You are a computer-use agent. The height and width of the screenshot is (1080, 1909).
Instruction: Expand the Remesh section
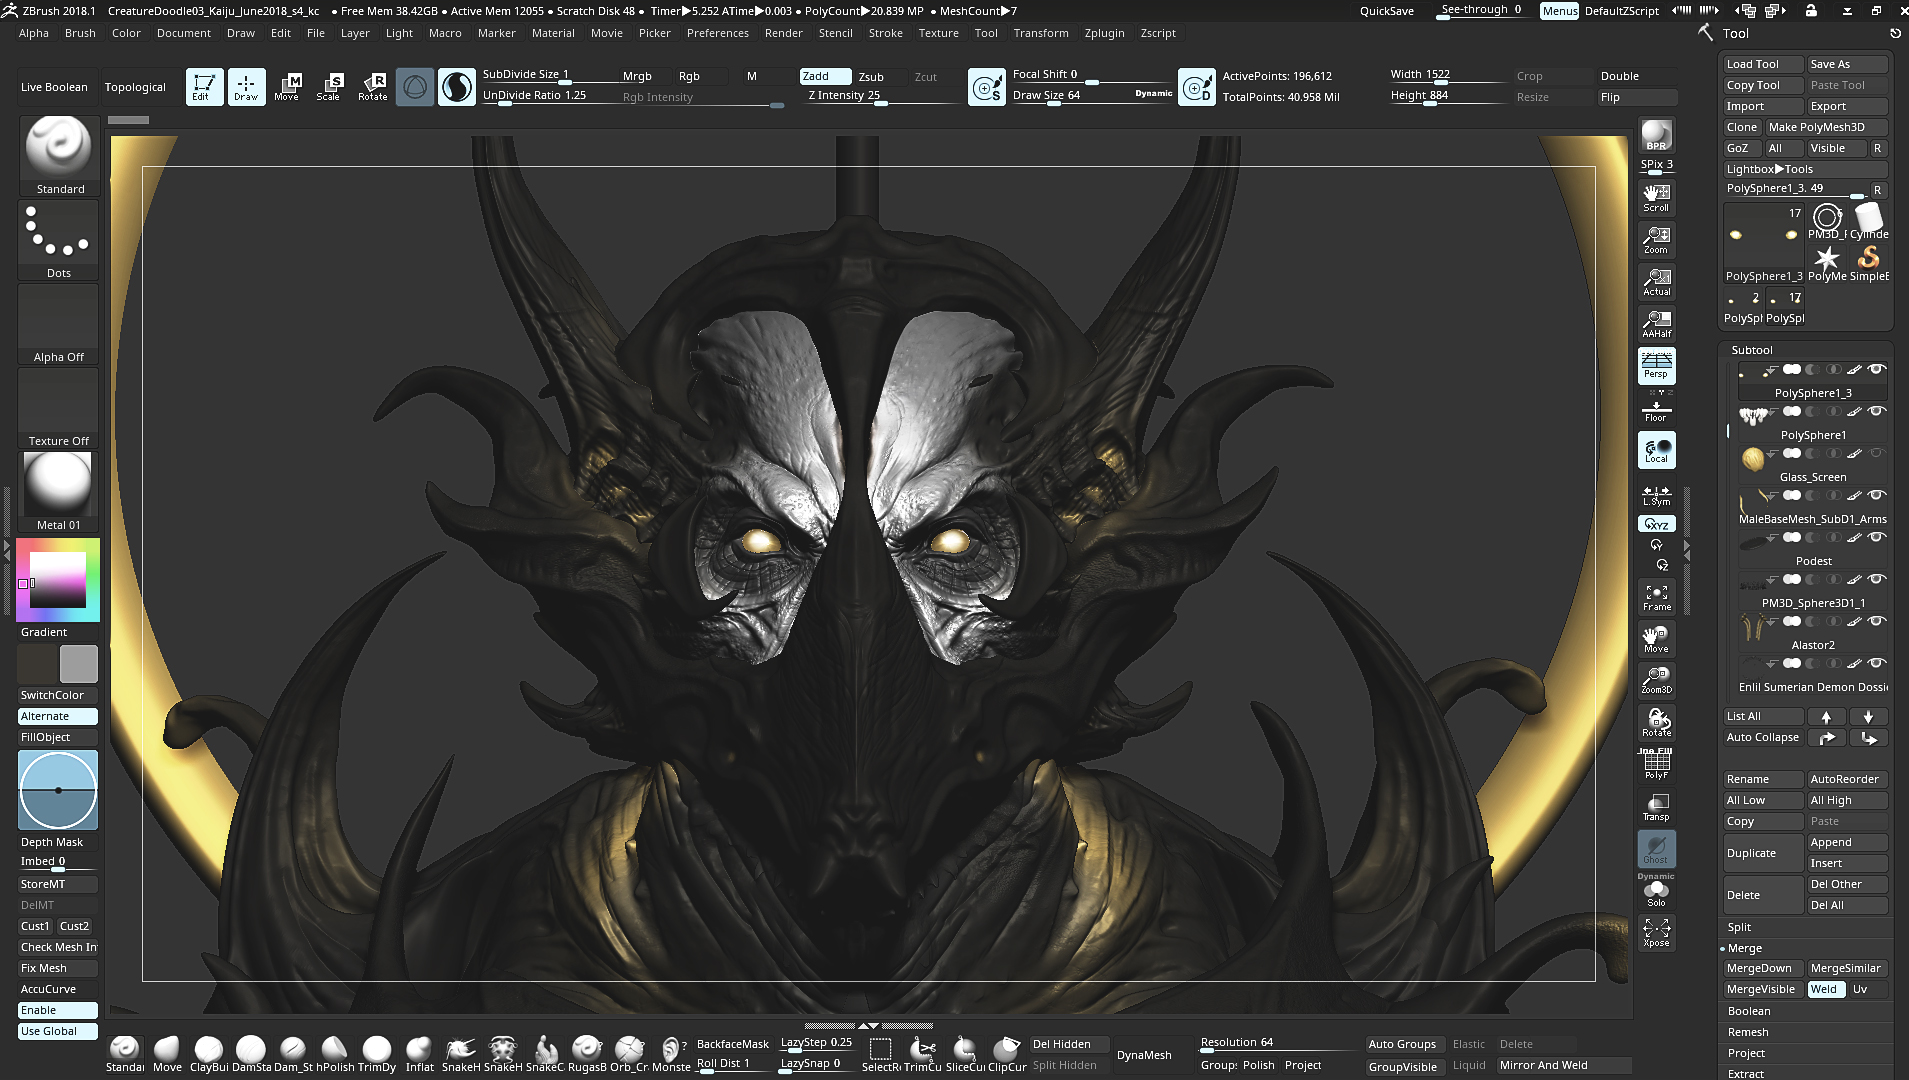(1748, 1032)
